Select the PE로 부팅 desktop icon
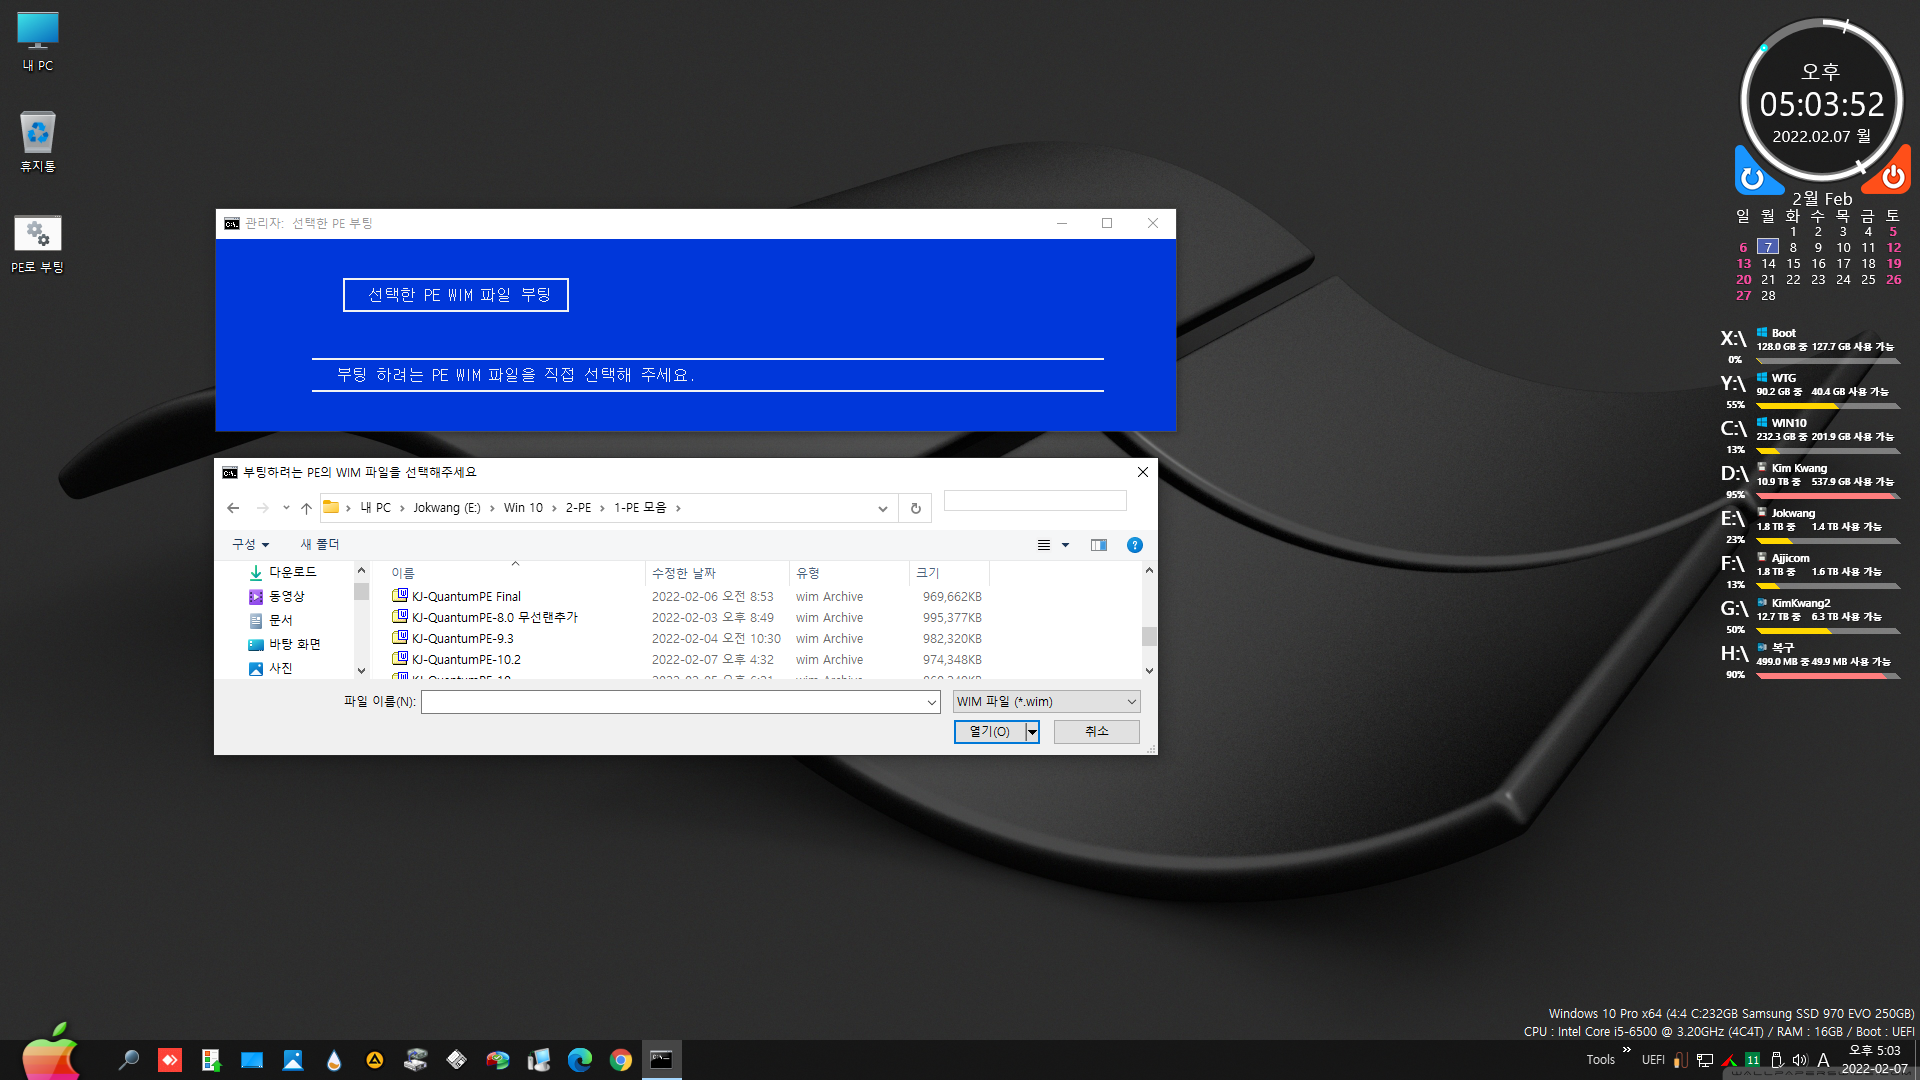Viewport: 1920px width, 1080px height. coord(38,244)
